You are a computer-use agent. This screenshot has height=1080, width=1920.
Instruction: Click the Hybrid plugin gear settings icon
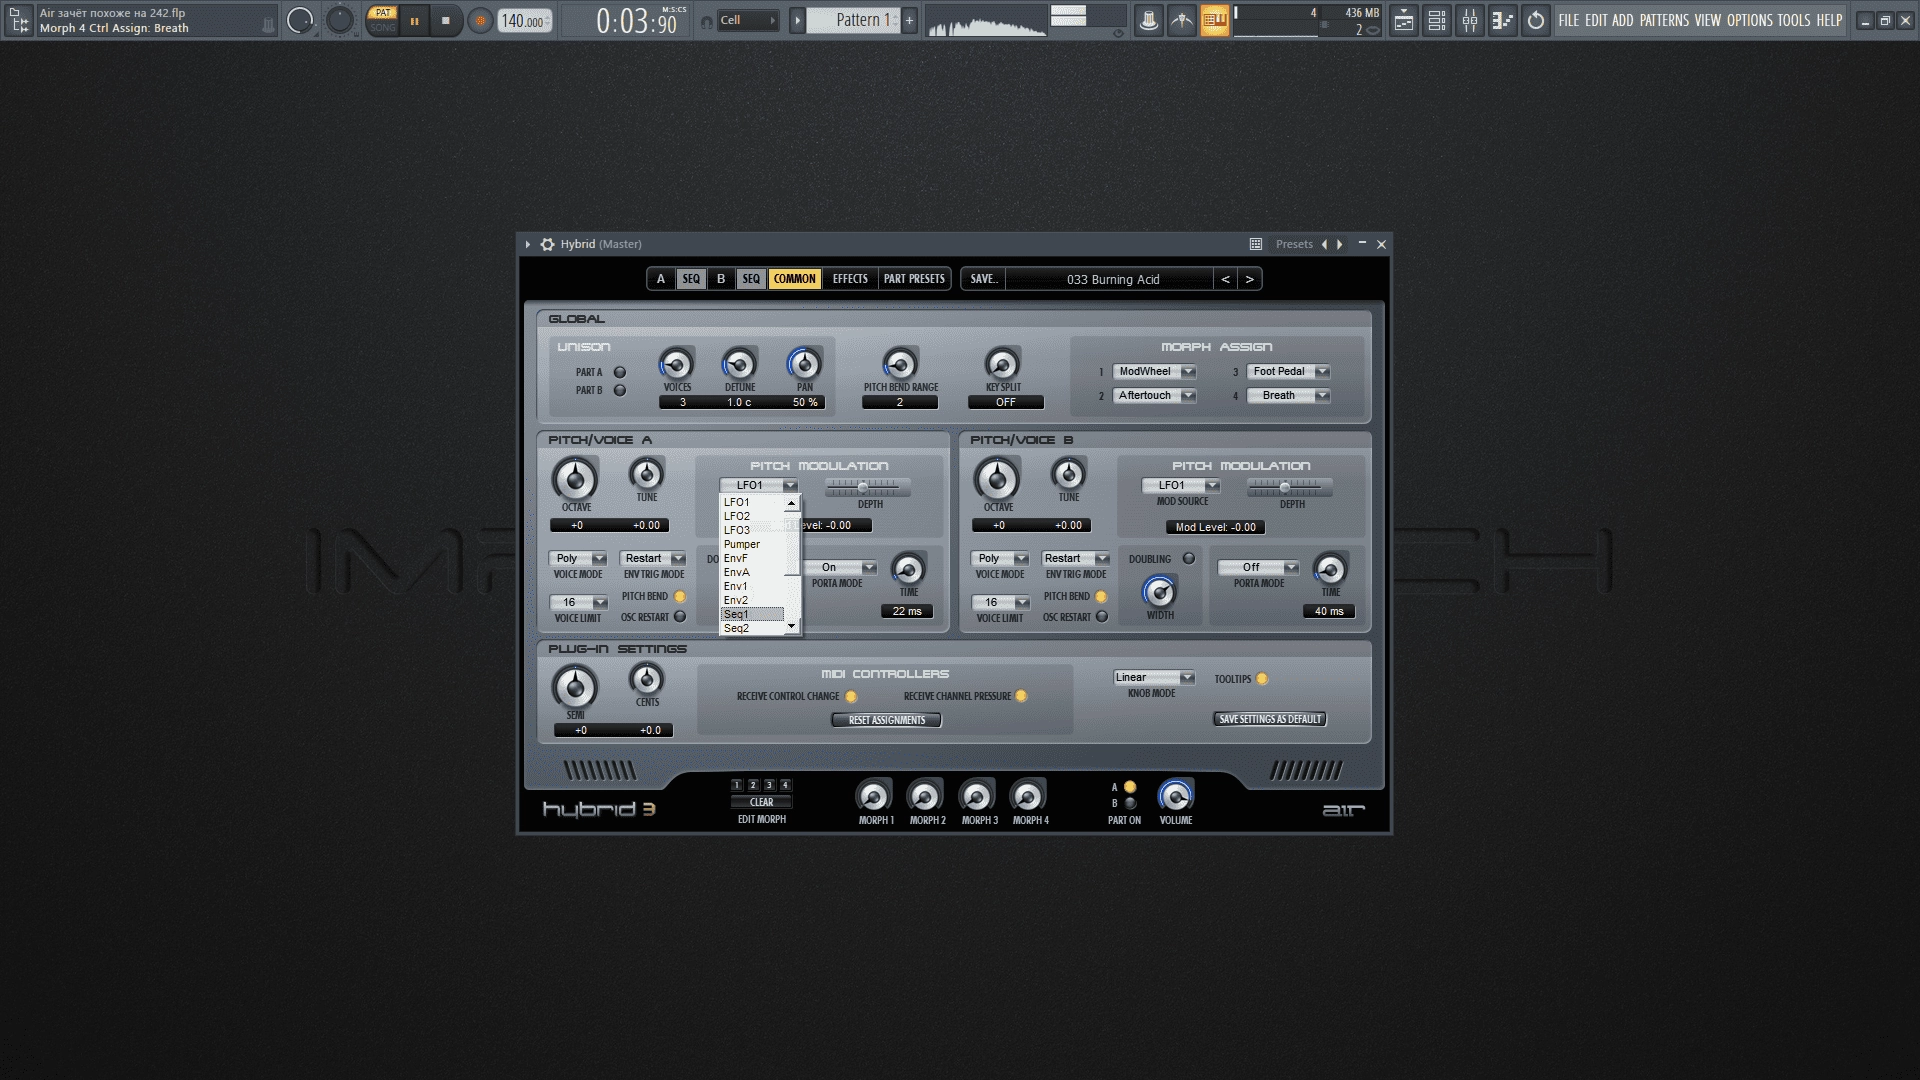[547, 244]
